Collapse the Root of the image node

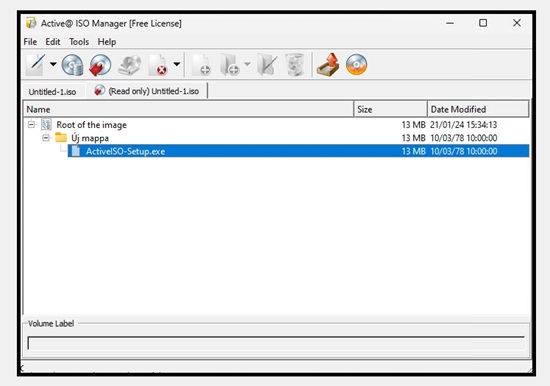click(32, 125)
